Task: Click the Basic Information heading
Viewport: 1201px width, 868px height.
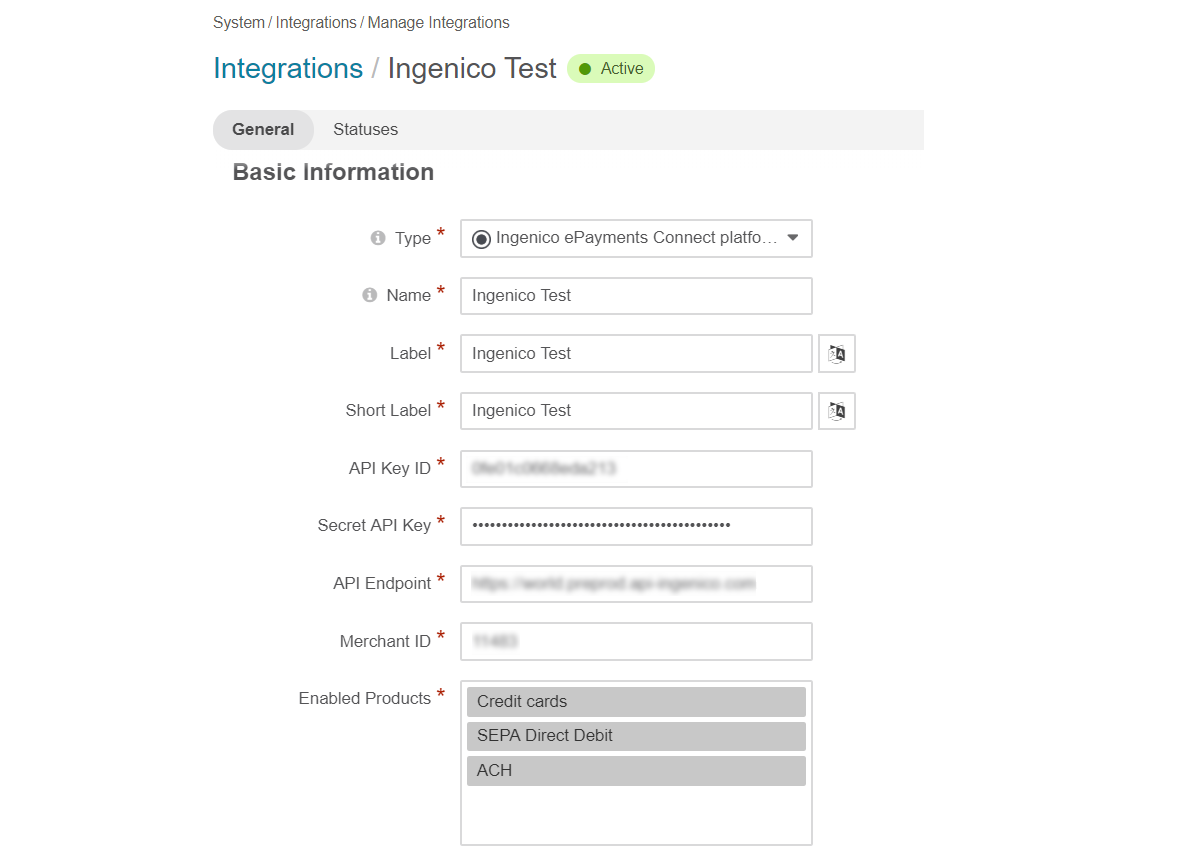Action: click(x=333, y=172)
